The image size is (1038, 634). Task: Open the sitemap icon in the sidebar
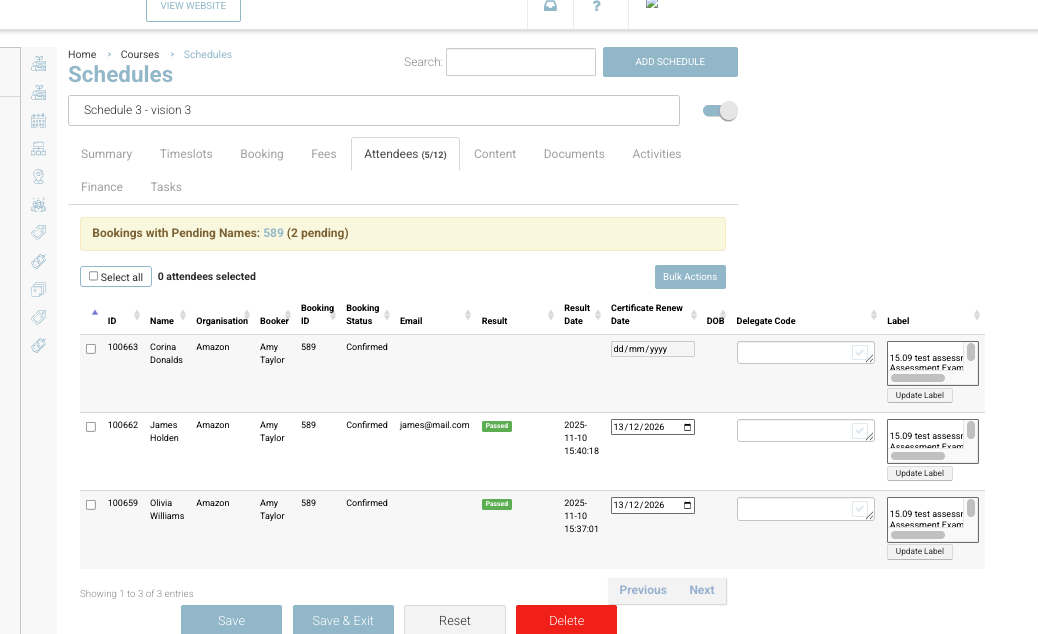(38, 148)
